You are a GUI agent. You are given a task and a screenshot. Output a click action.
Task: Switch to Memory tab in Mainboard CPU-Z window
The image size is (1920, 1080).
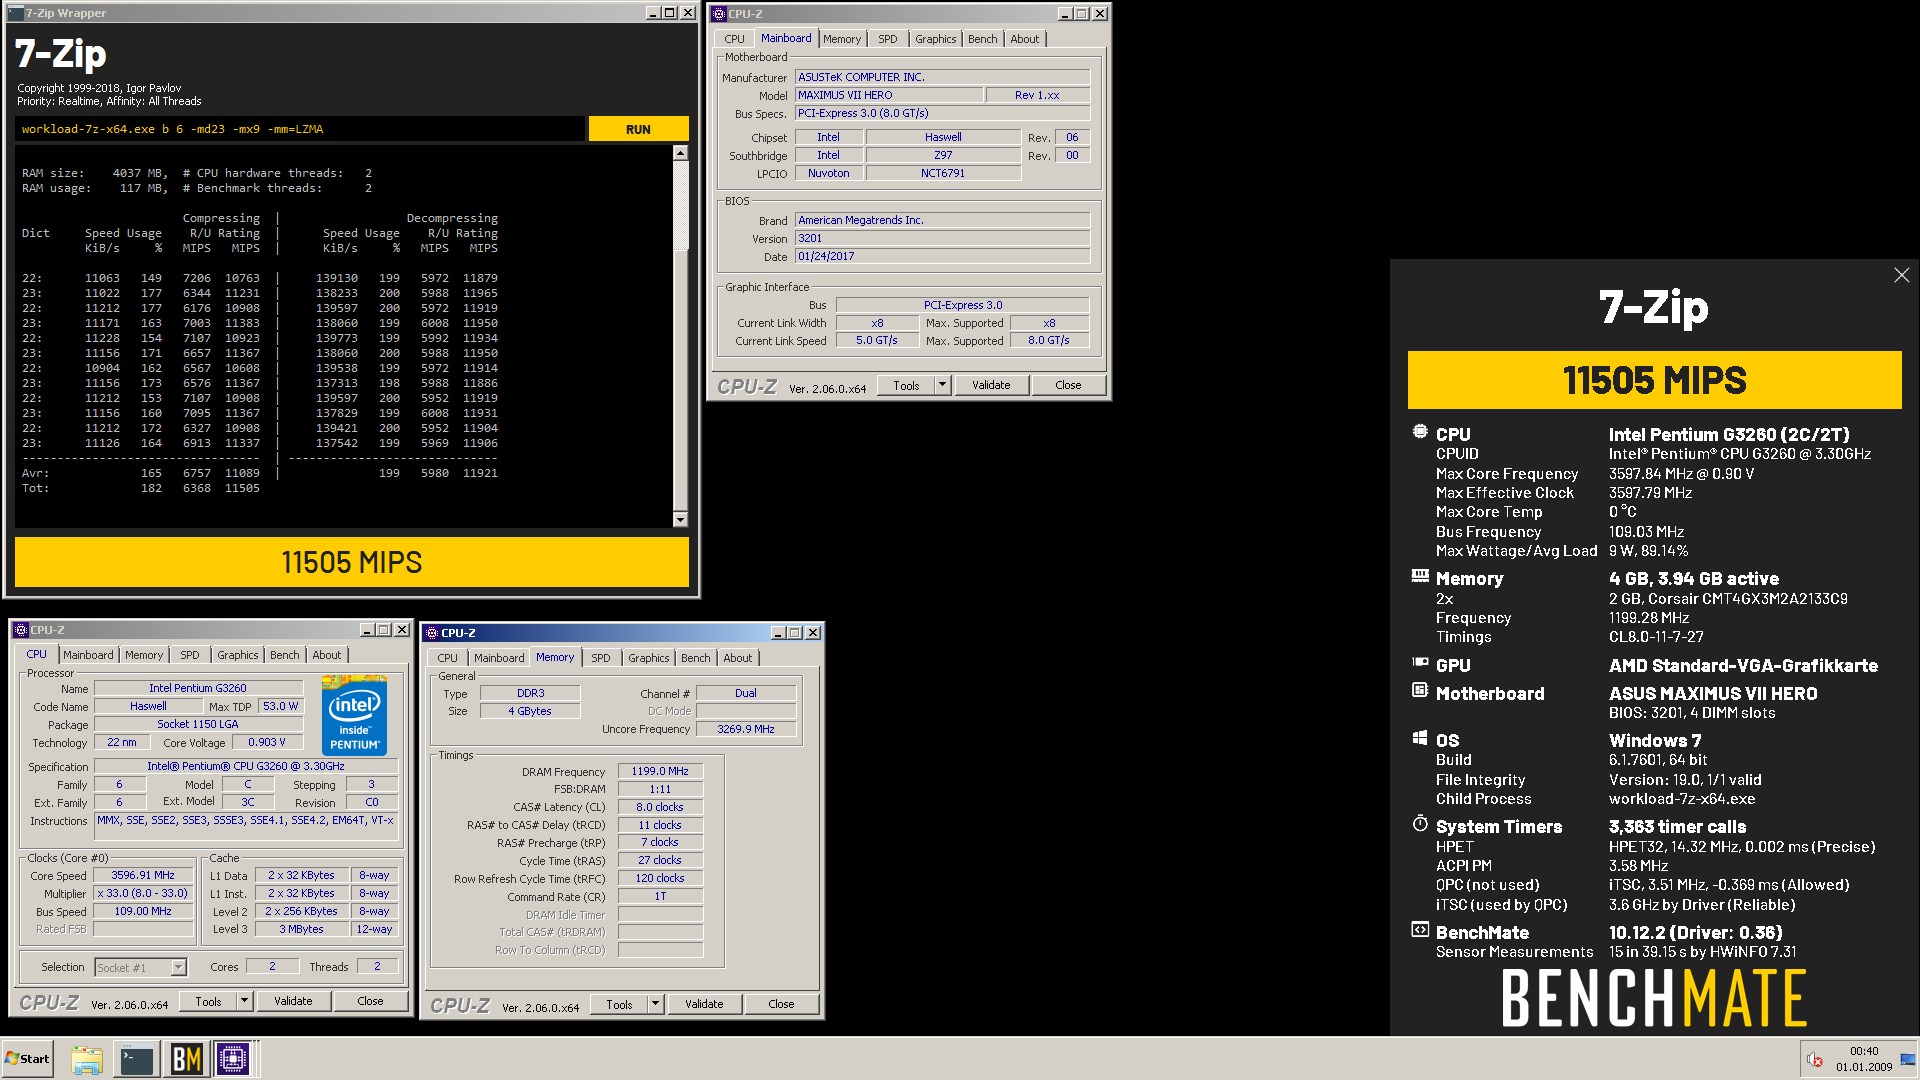(842, 39)
